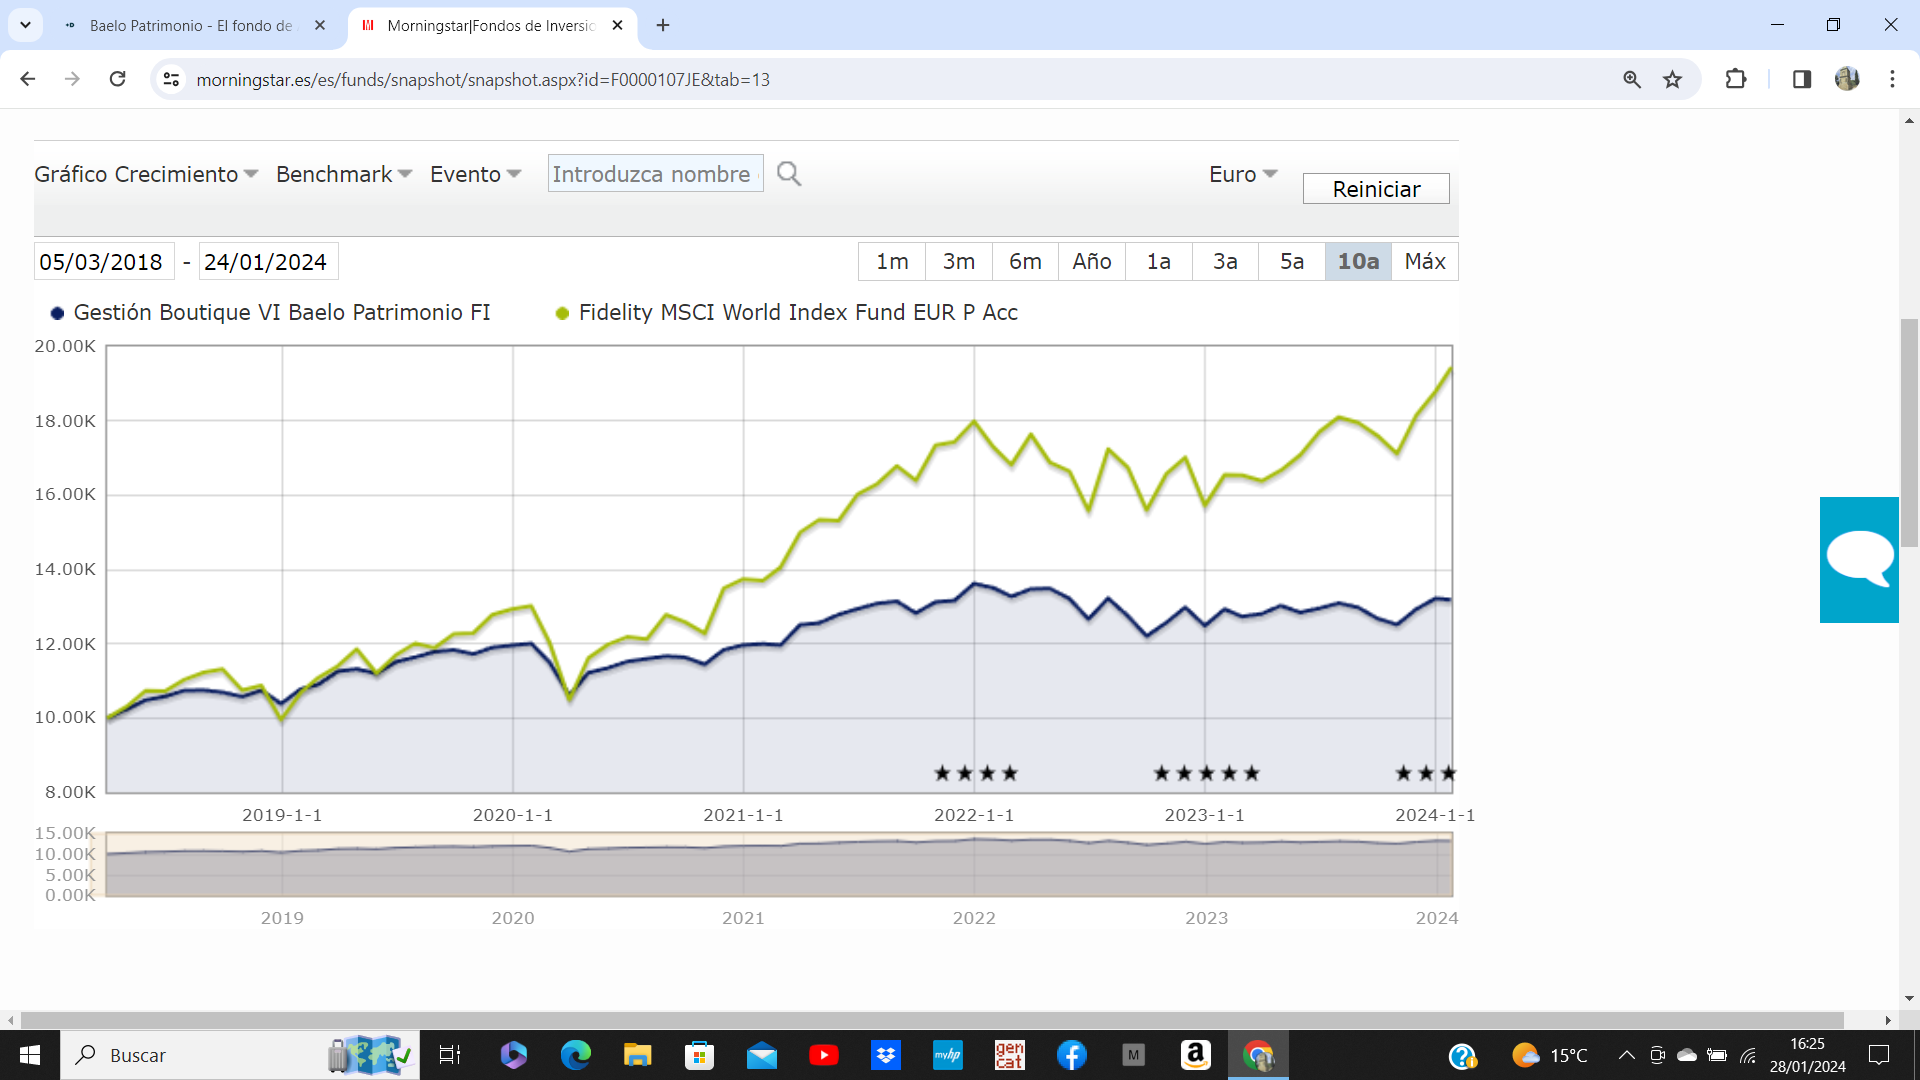Click the address bar URL
Viewport: 1920px width, 1080px height.
coord(483,79)
